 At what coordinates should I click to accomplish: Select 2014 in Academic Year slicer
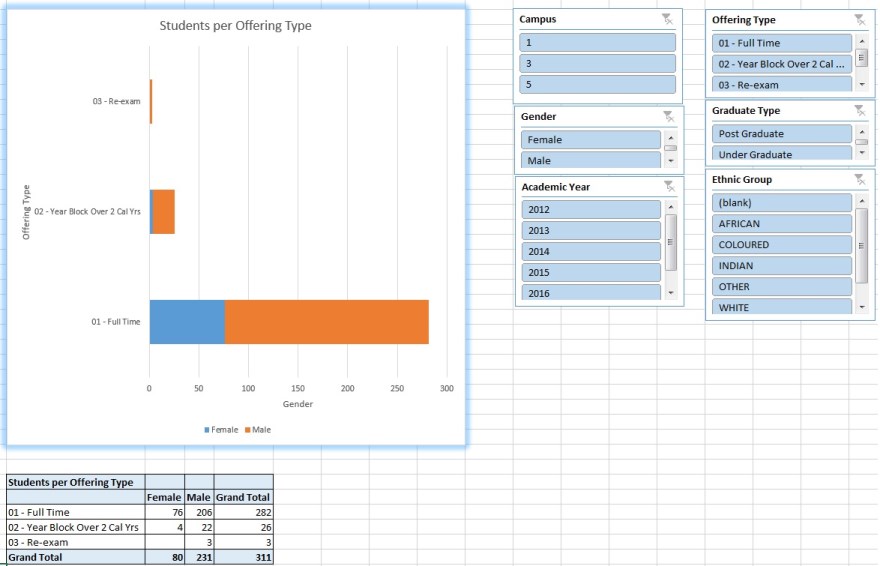tap(590, 252)
